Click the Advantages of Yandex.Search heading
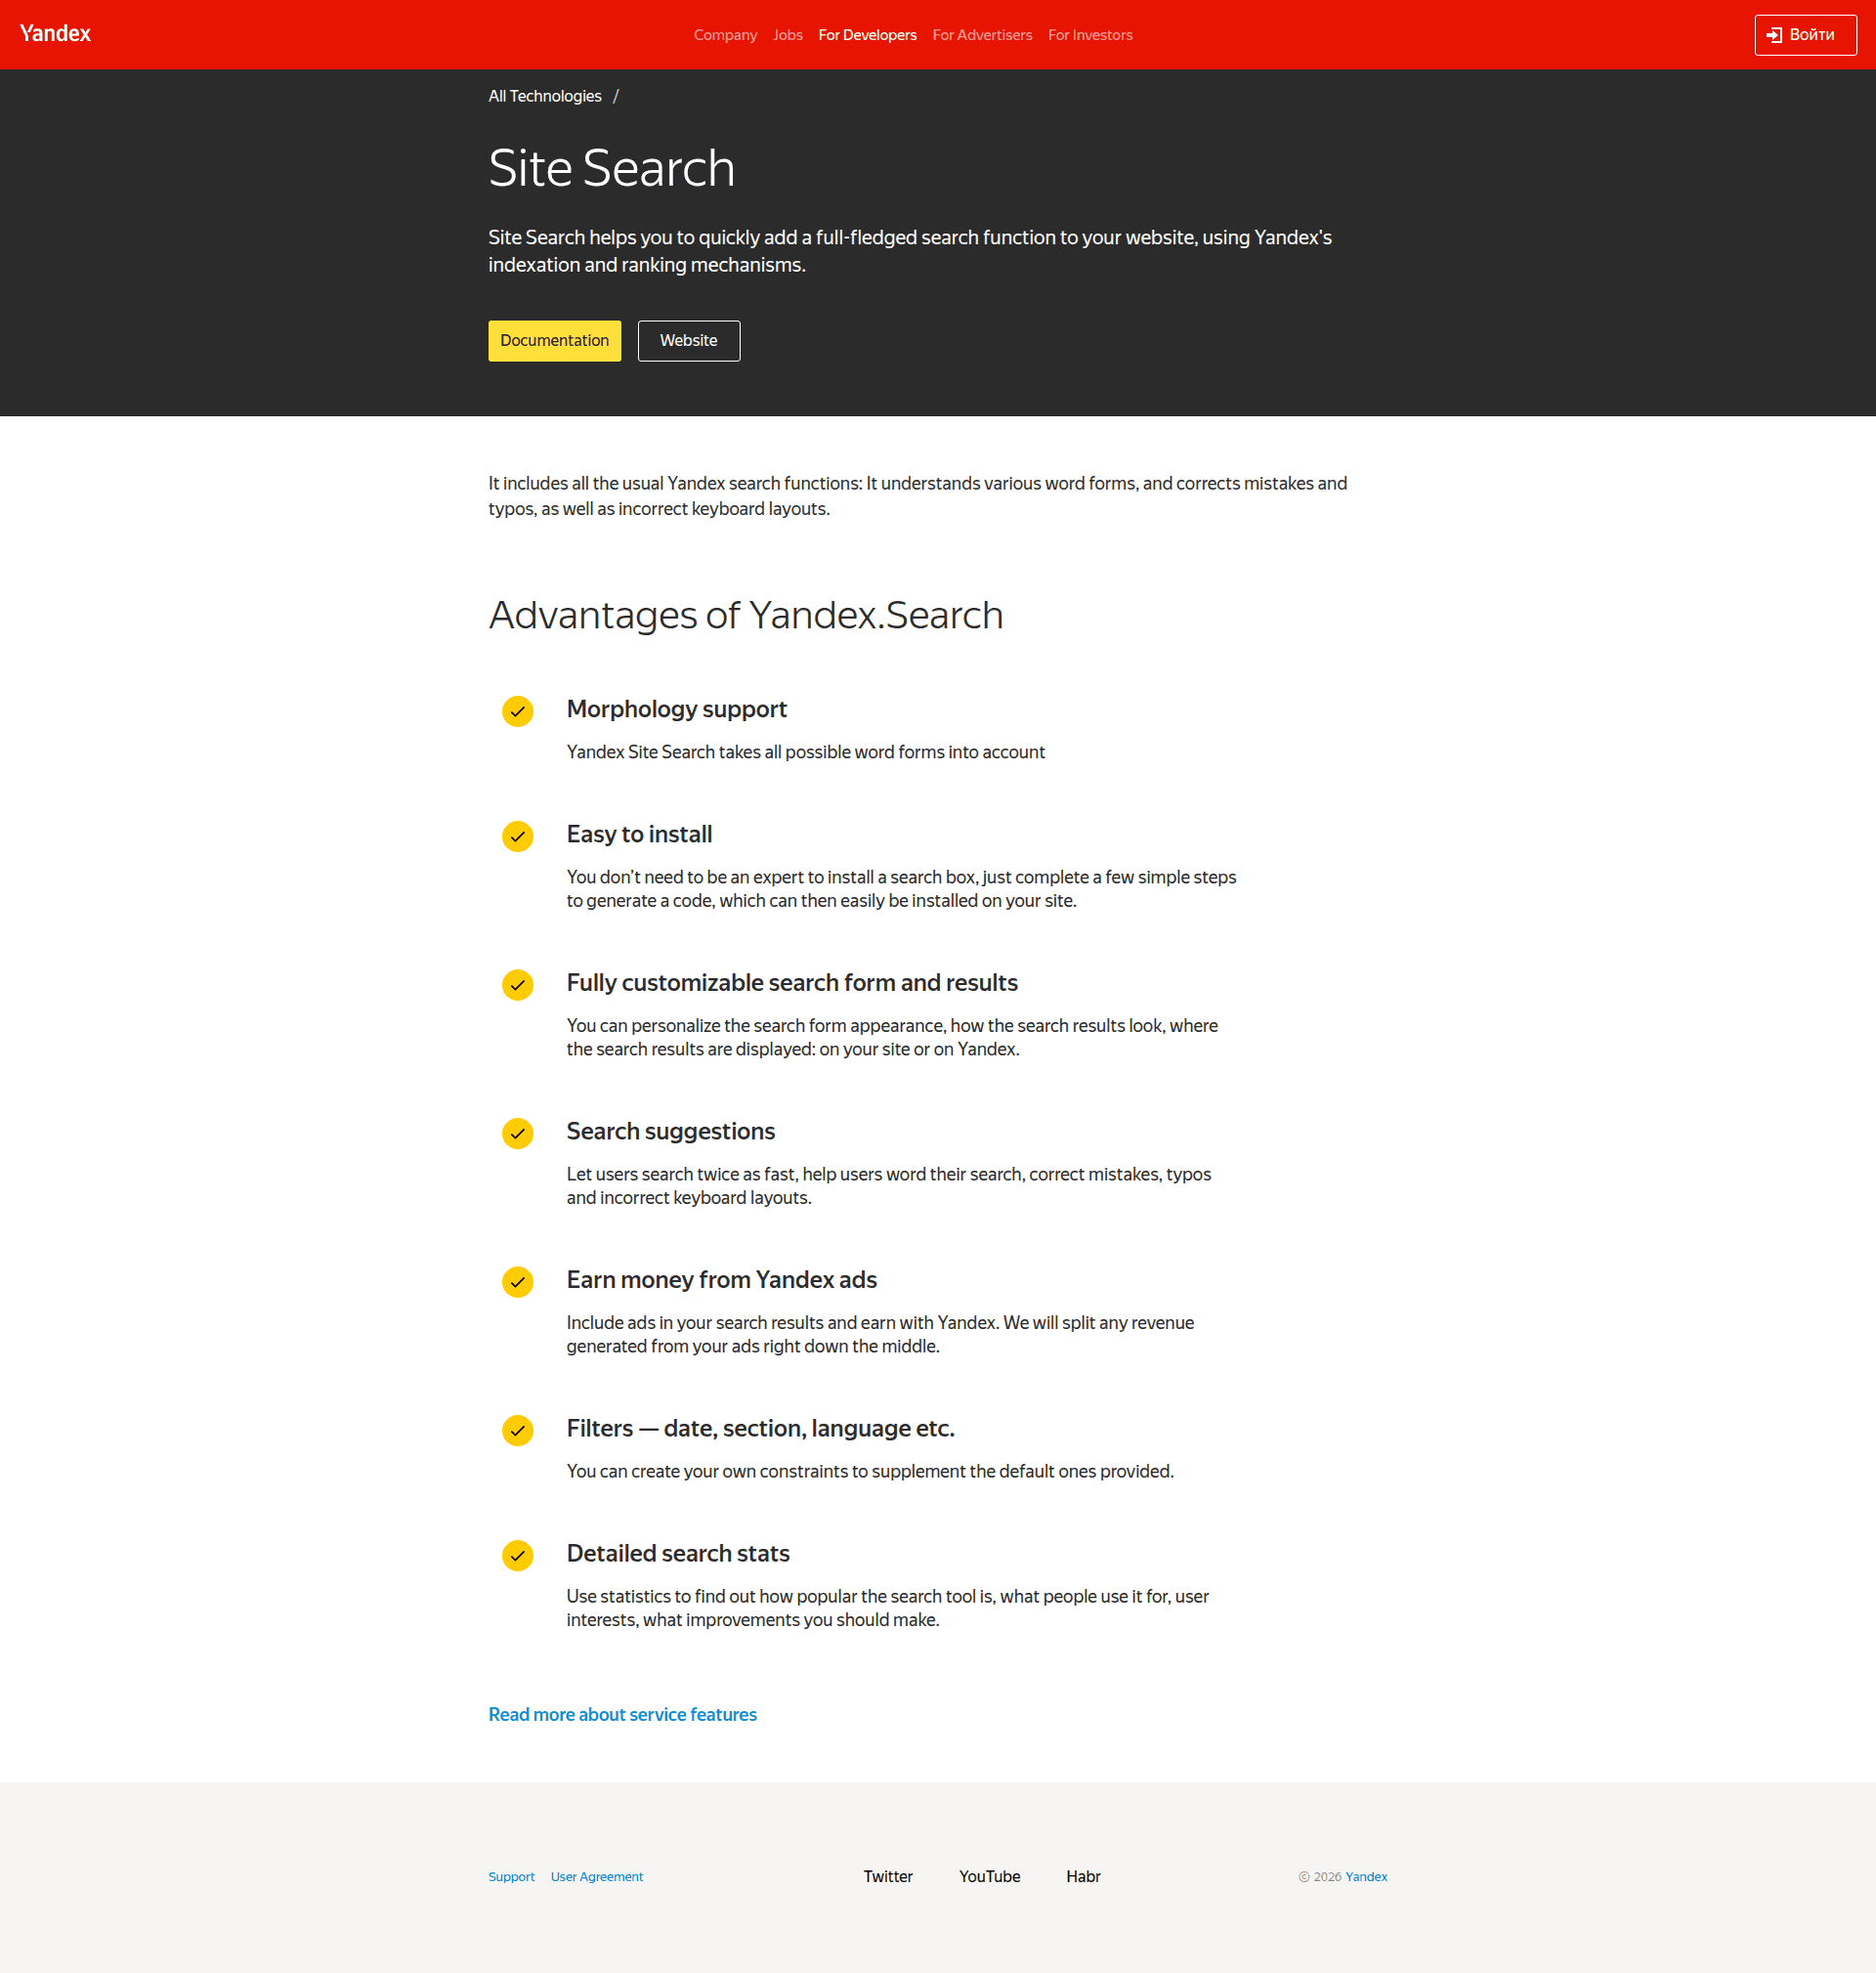The height and width of the screenshot is (1973, 1876). pyautogui.click(x=745, y=614)
